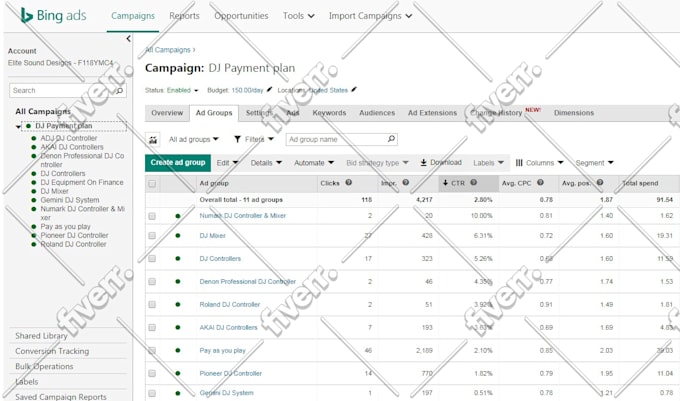Open the Gemini DJ System ad group link
Image resolution: width=680 pixels, height=401 pixels.
(226, 393)
